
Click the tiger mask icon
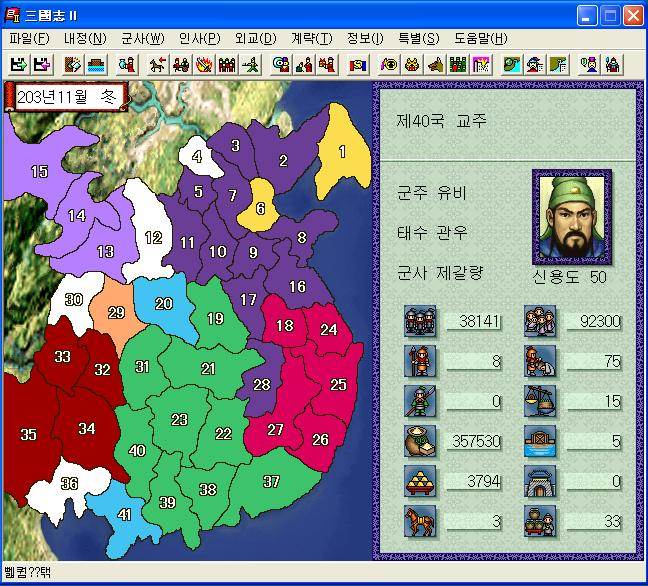point(412,64)
